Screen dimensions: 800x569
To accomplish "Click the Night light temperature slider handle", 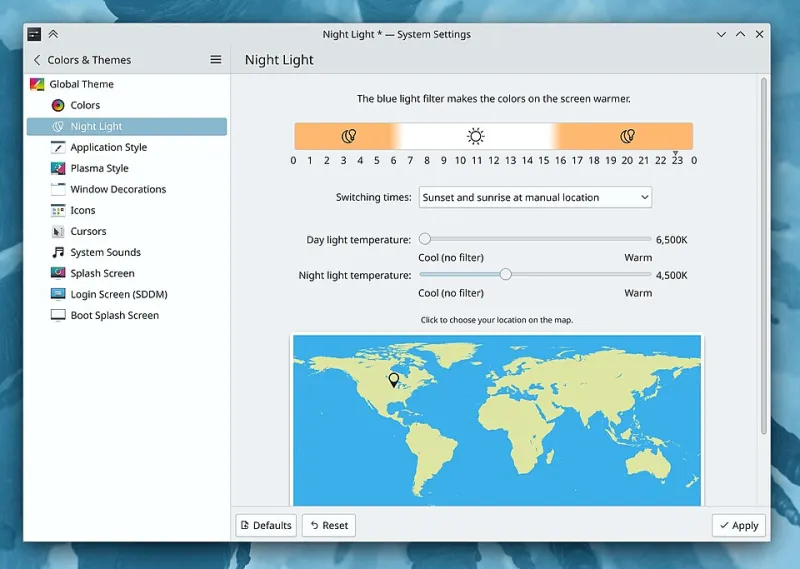I will click(x=505, y=275).
